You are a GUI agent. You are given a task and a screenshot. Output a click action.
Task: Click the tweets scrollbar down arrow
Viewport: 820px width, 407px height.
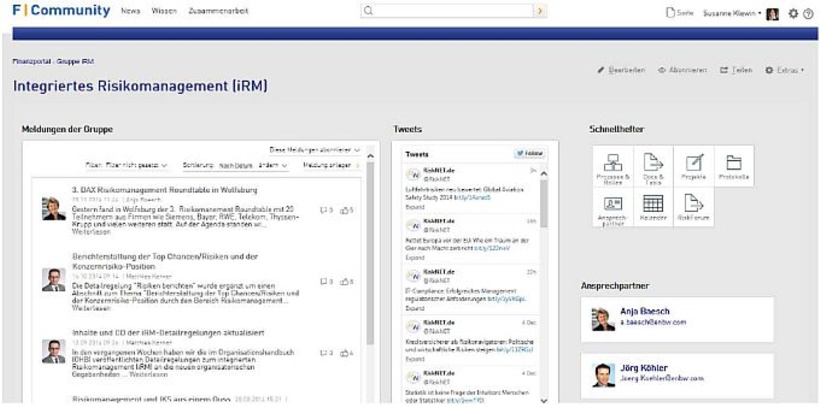tap(543, 401)
